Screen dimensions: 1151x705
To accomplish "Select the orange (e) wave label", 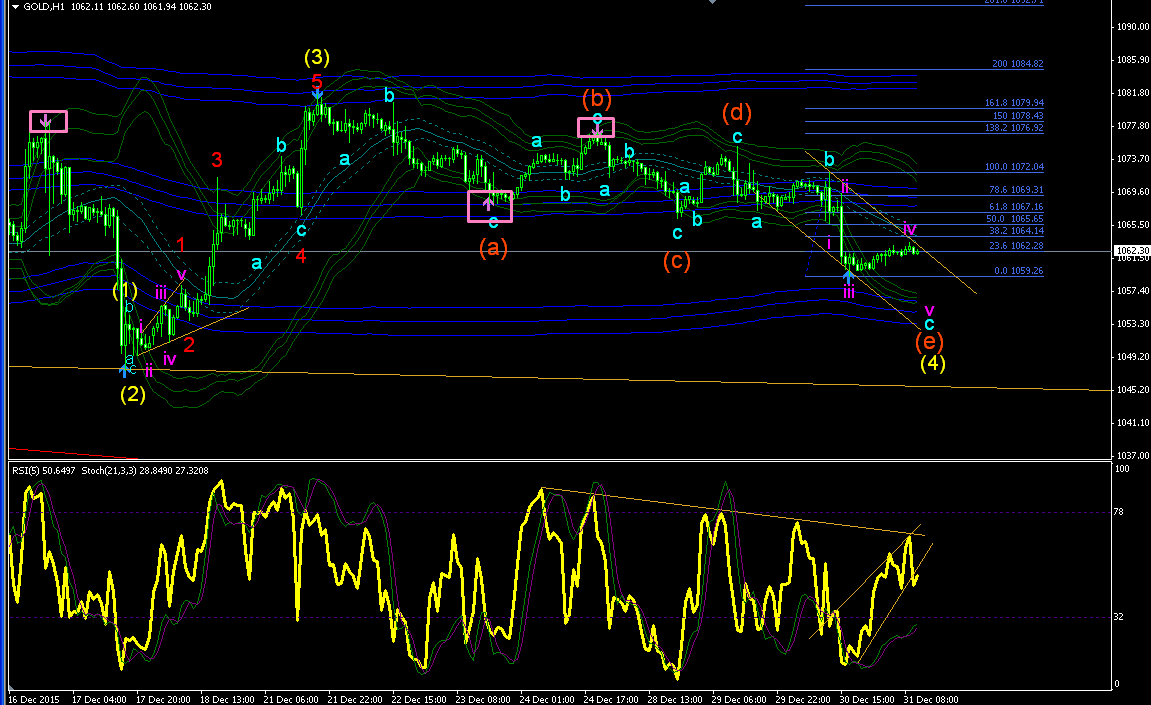I will point(929,341).
